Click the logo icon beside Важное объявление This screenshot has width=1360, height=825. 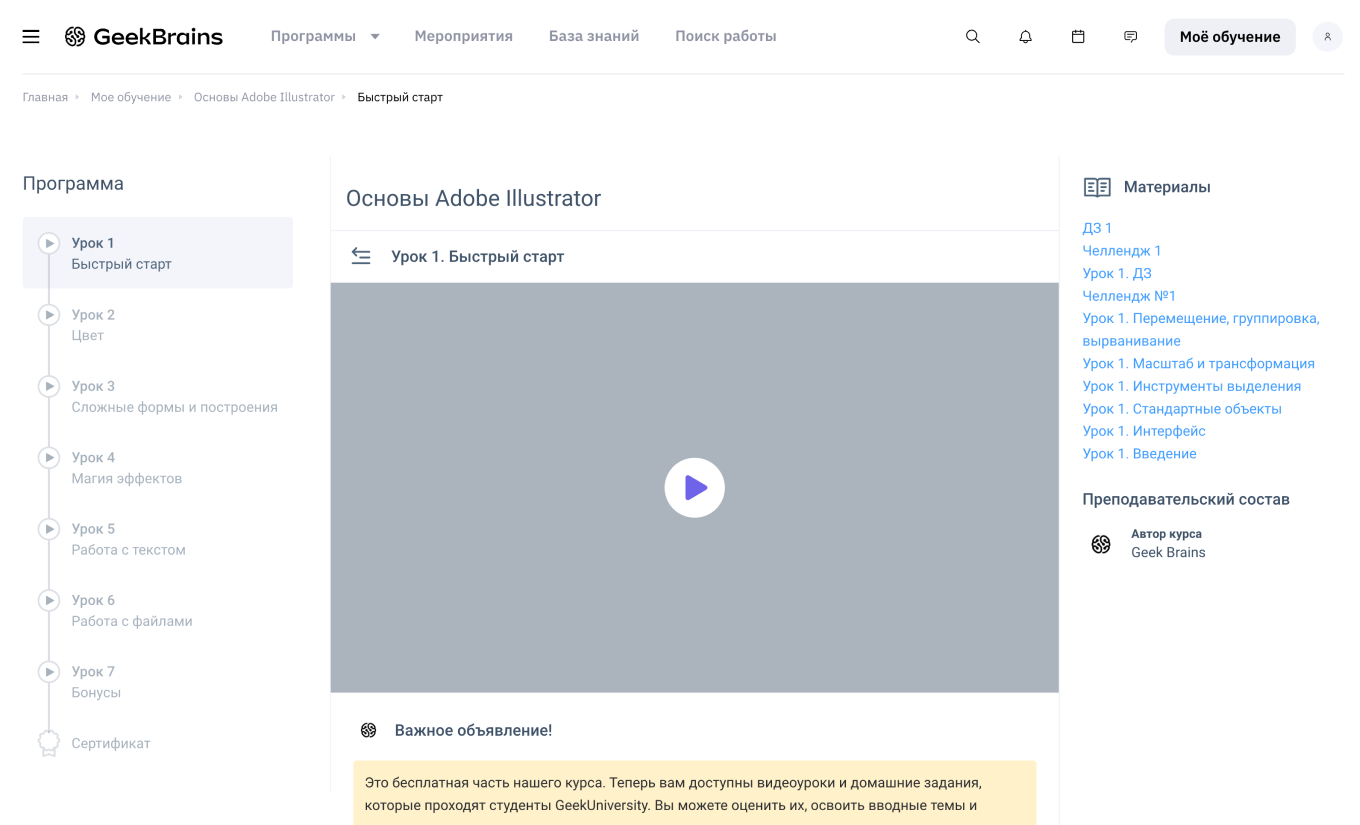tap(369, 731)
